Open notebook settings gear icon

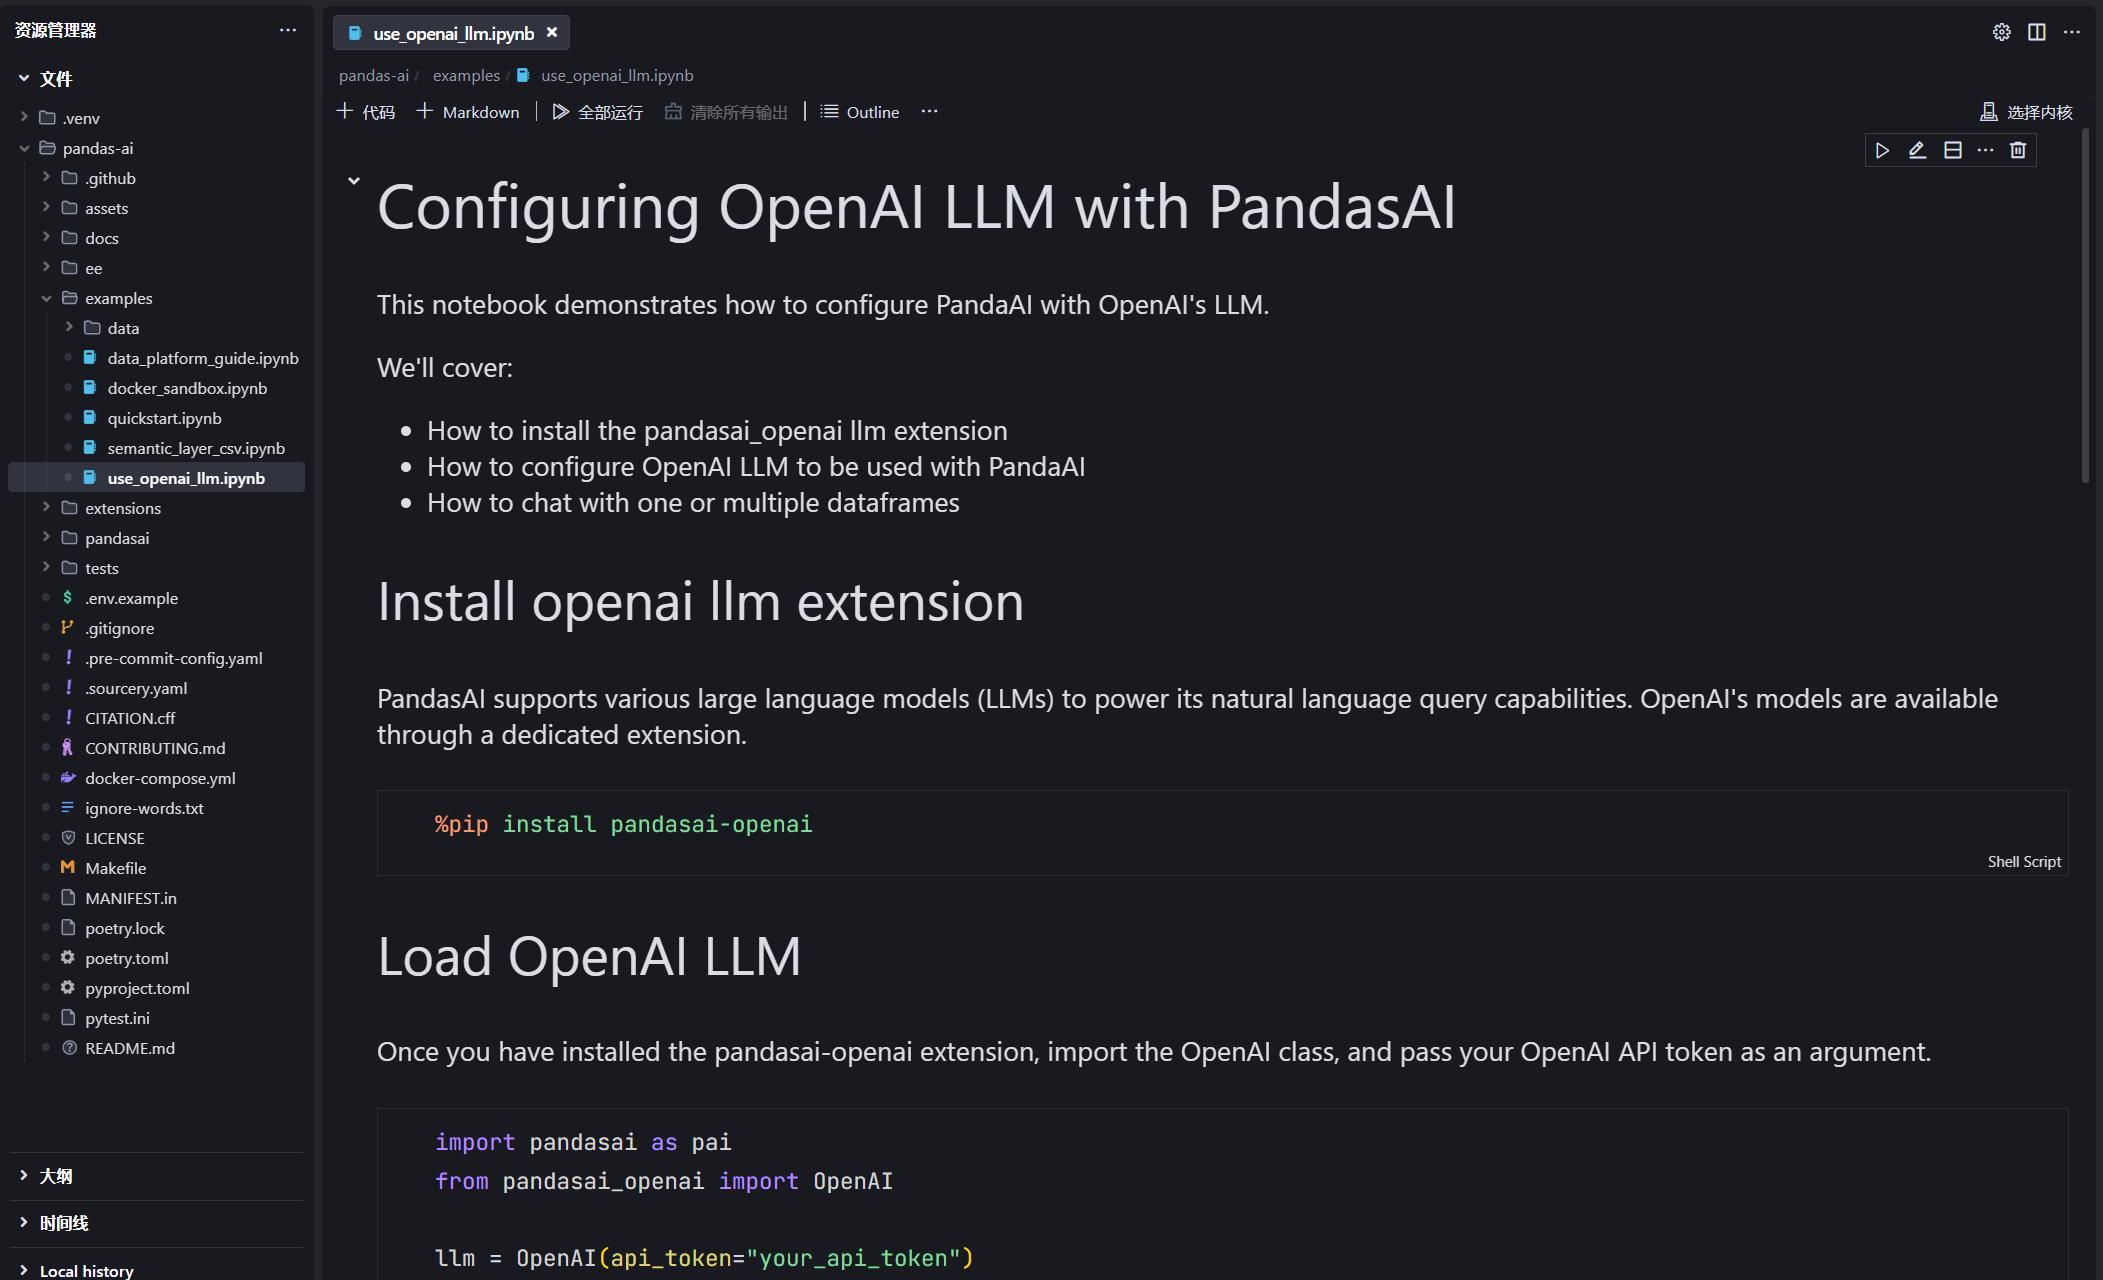click(2001, 32)
